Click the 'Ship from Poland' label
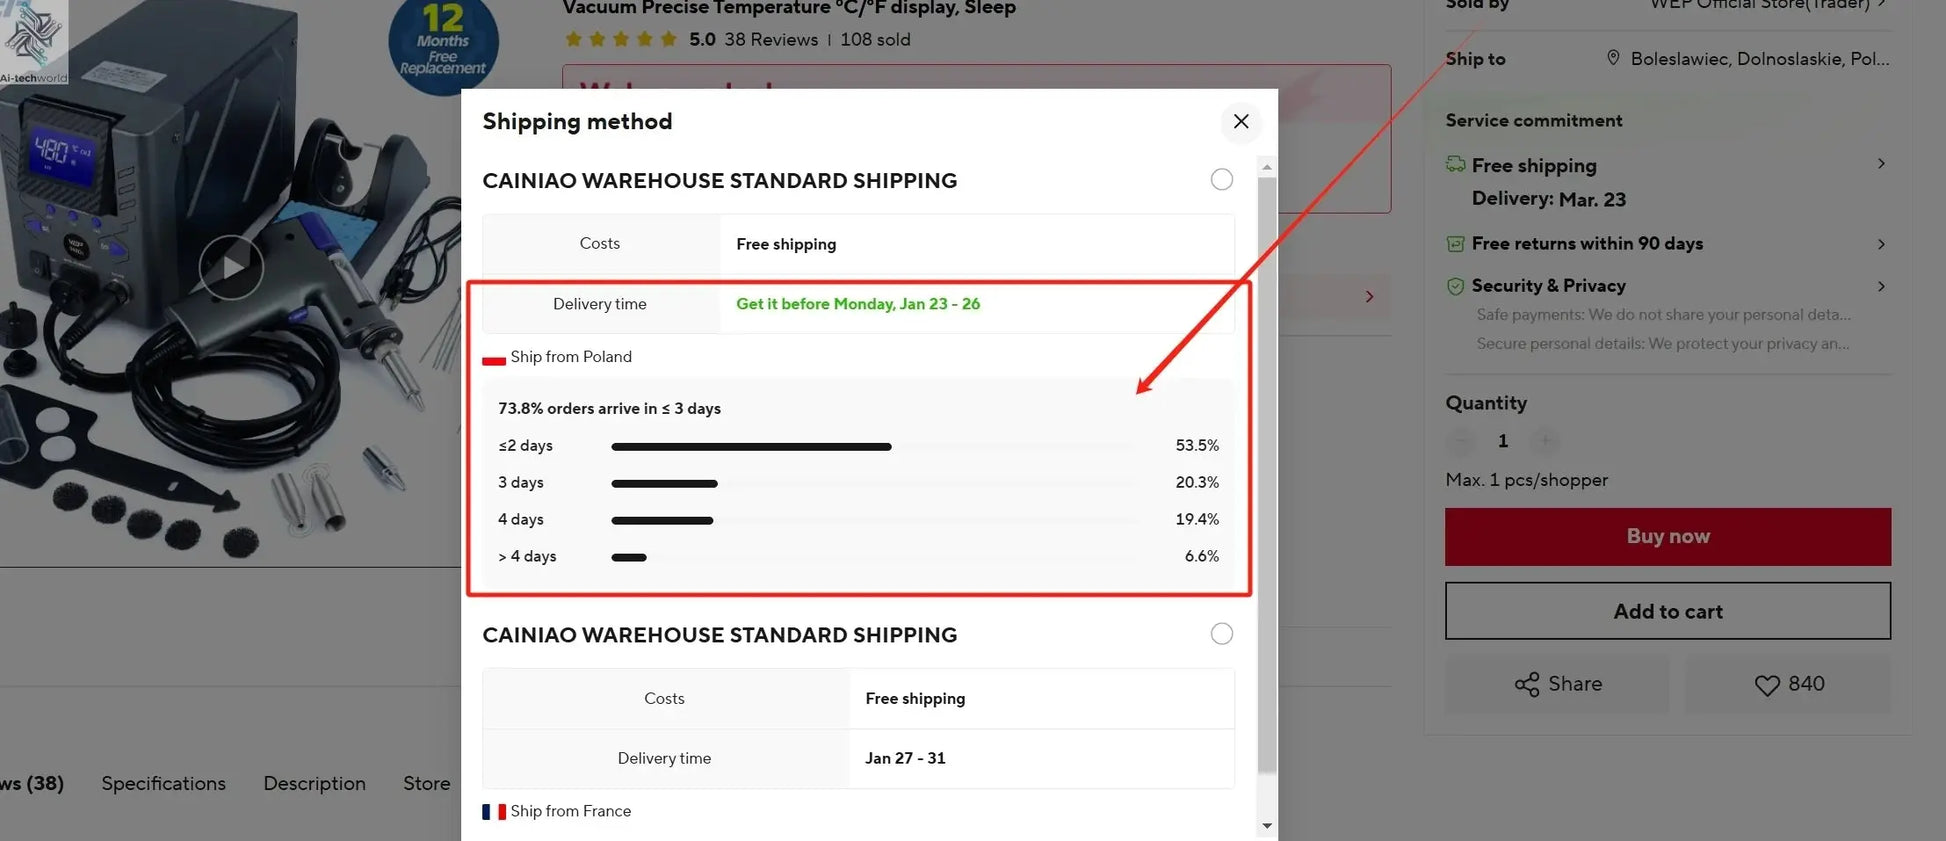This screenshot has height=841, width=1946. (x=571, y=357)
